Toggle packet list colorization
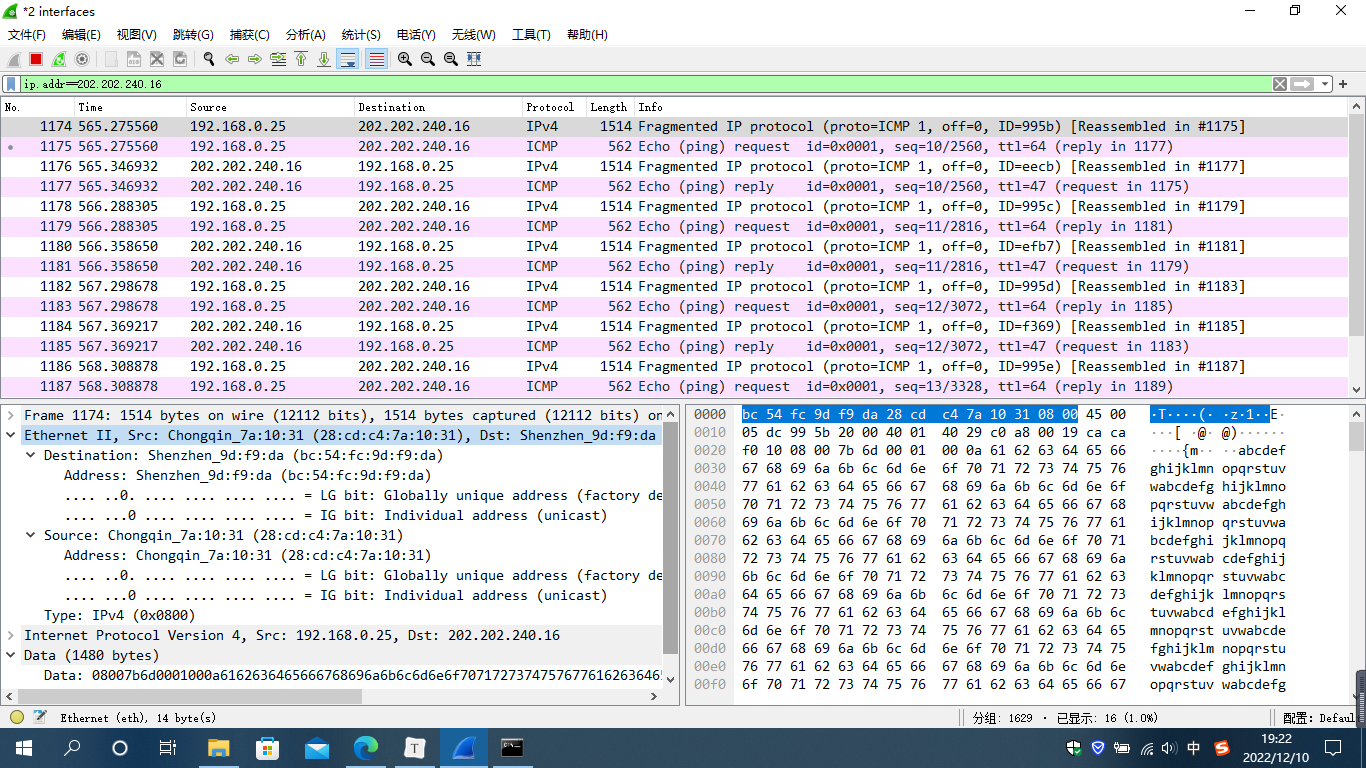Viewport: 1366px width, 768px height. (x=374, y=59)
